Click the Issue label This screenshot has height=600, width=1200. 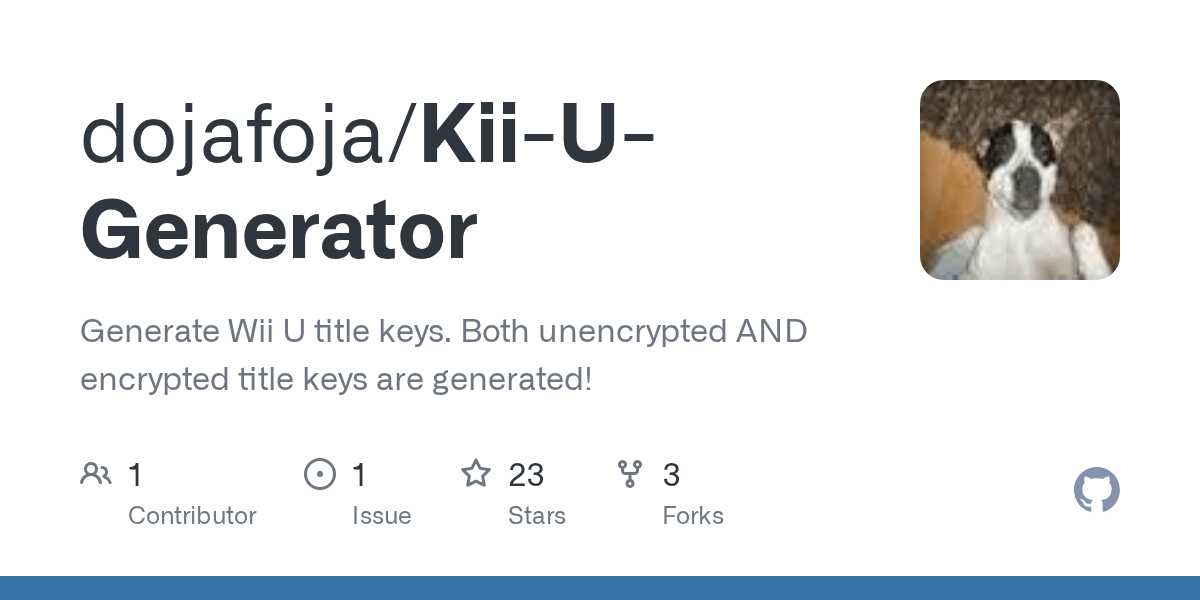(381, 516)
